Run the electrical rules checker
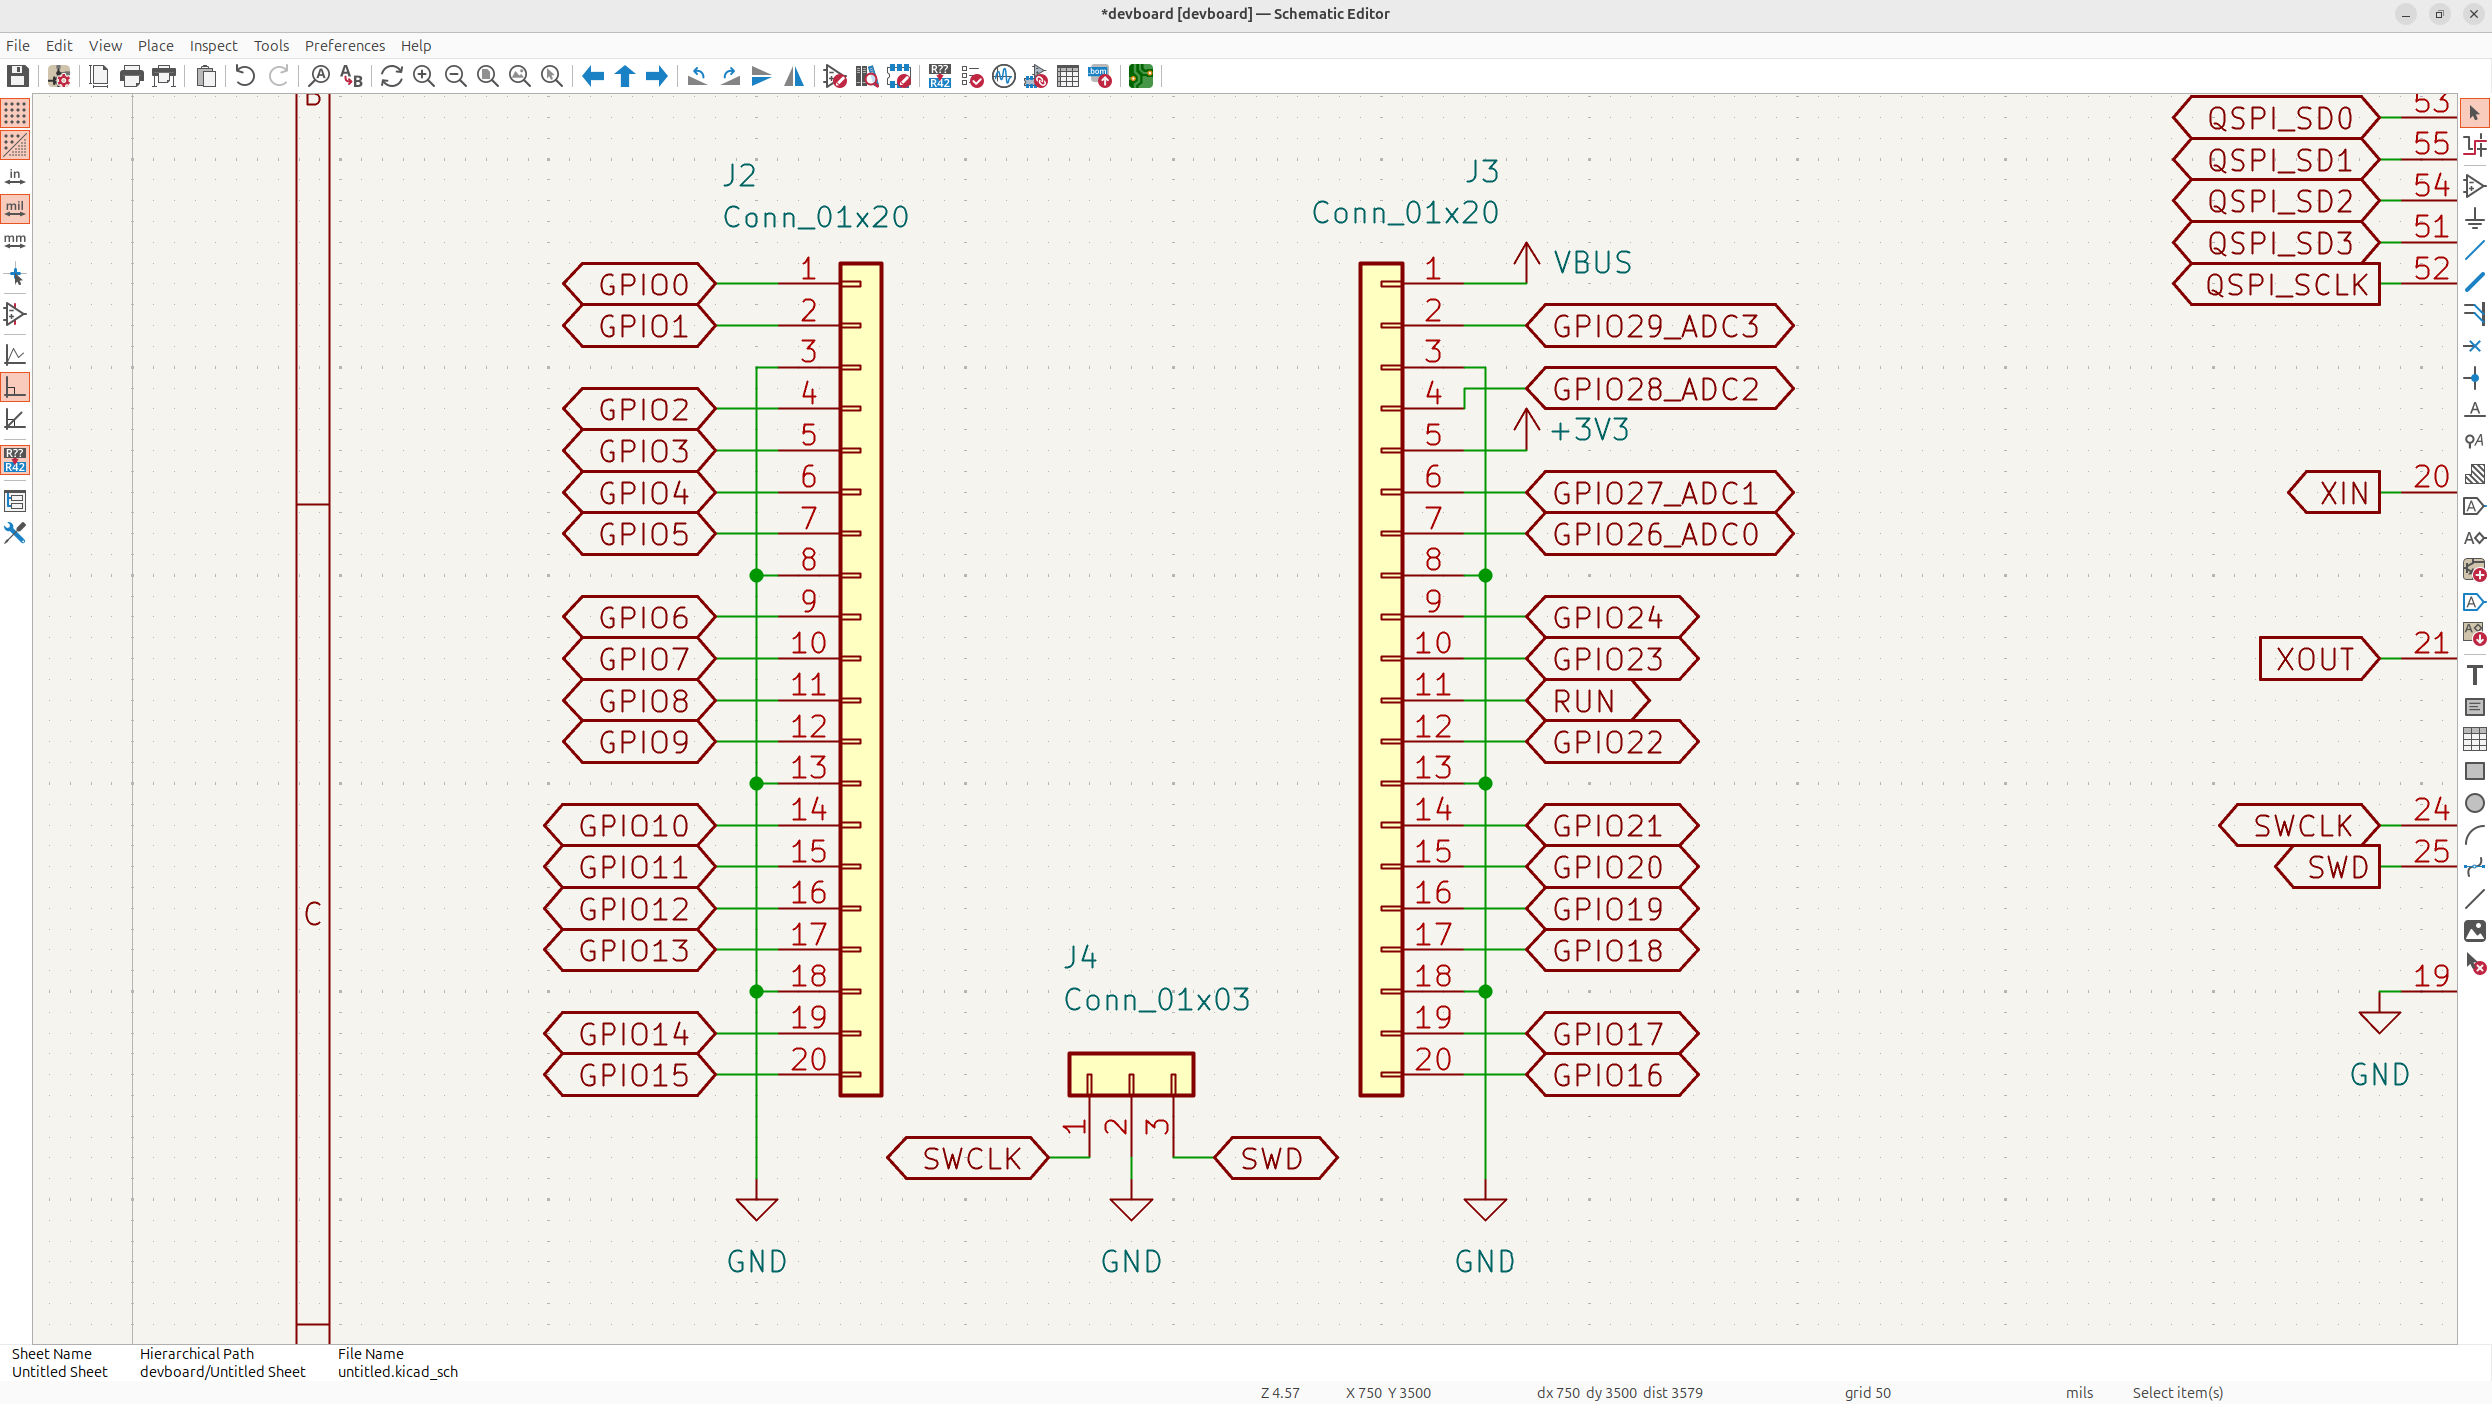 971,76
